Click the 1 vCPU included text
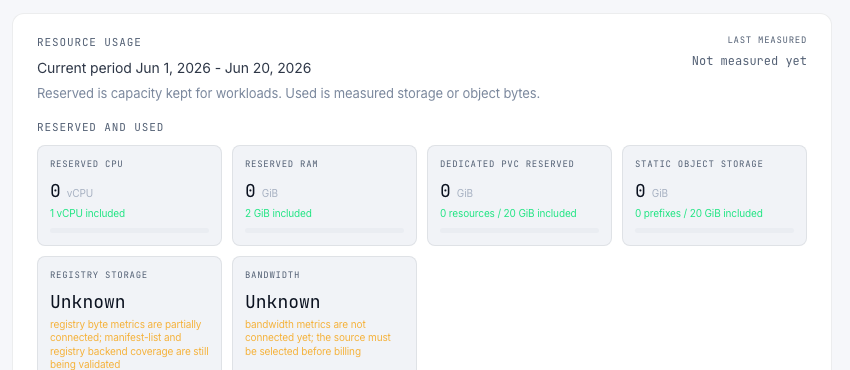 pos(87,213)
